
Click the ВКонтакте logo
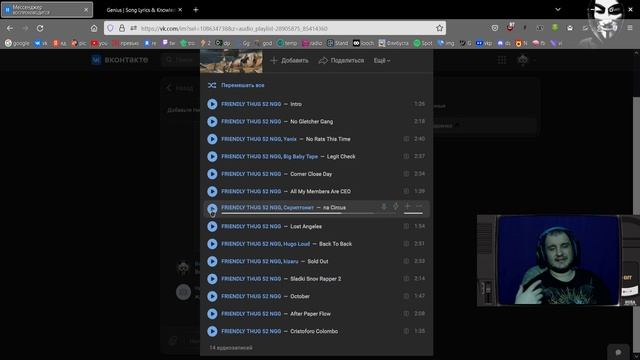120,60
